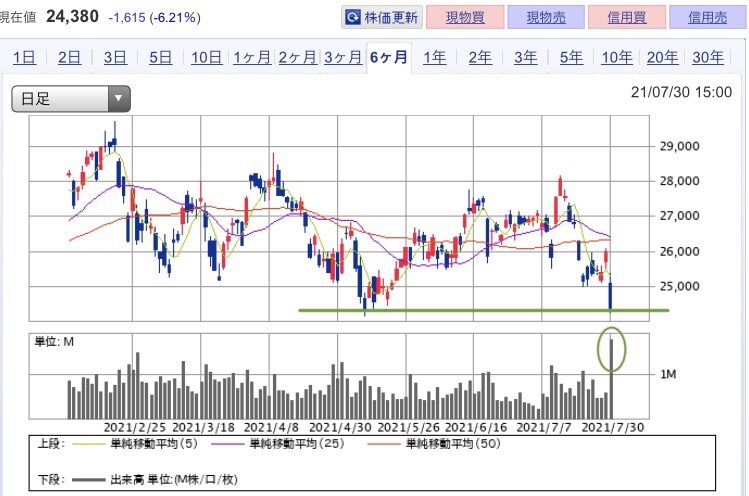The width and height of the screenshot is (749, 496).
Task: Click the change value -1,615 (-6.21%)
Action: coord(155,18)
